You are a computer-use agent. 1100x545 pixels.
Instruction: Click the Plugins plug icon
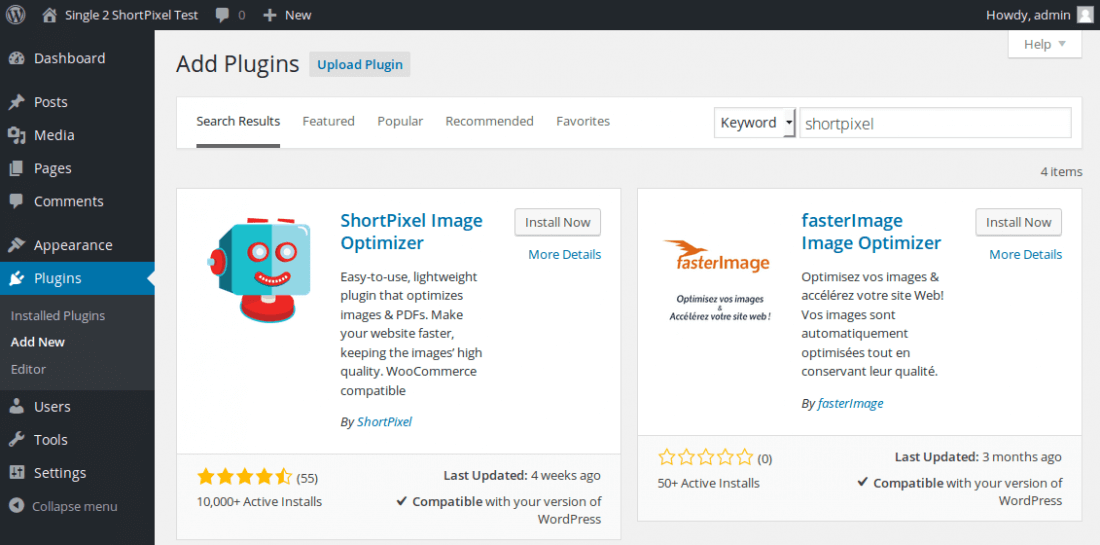17,278
